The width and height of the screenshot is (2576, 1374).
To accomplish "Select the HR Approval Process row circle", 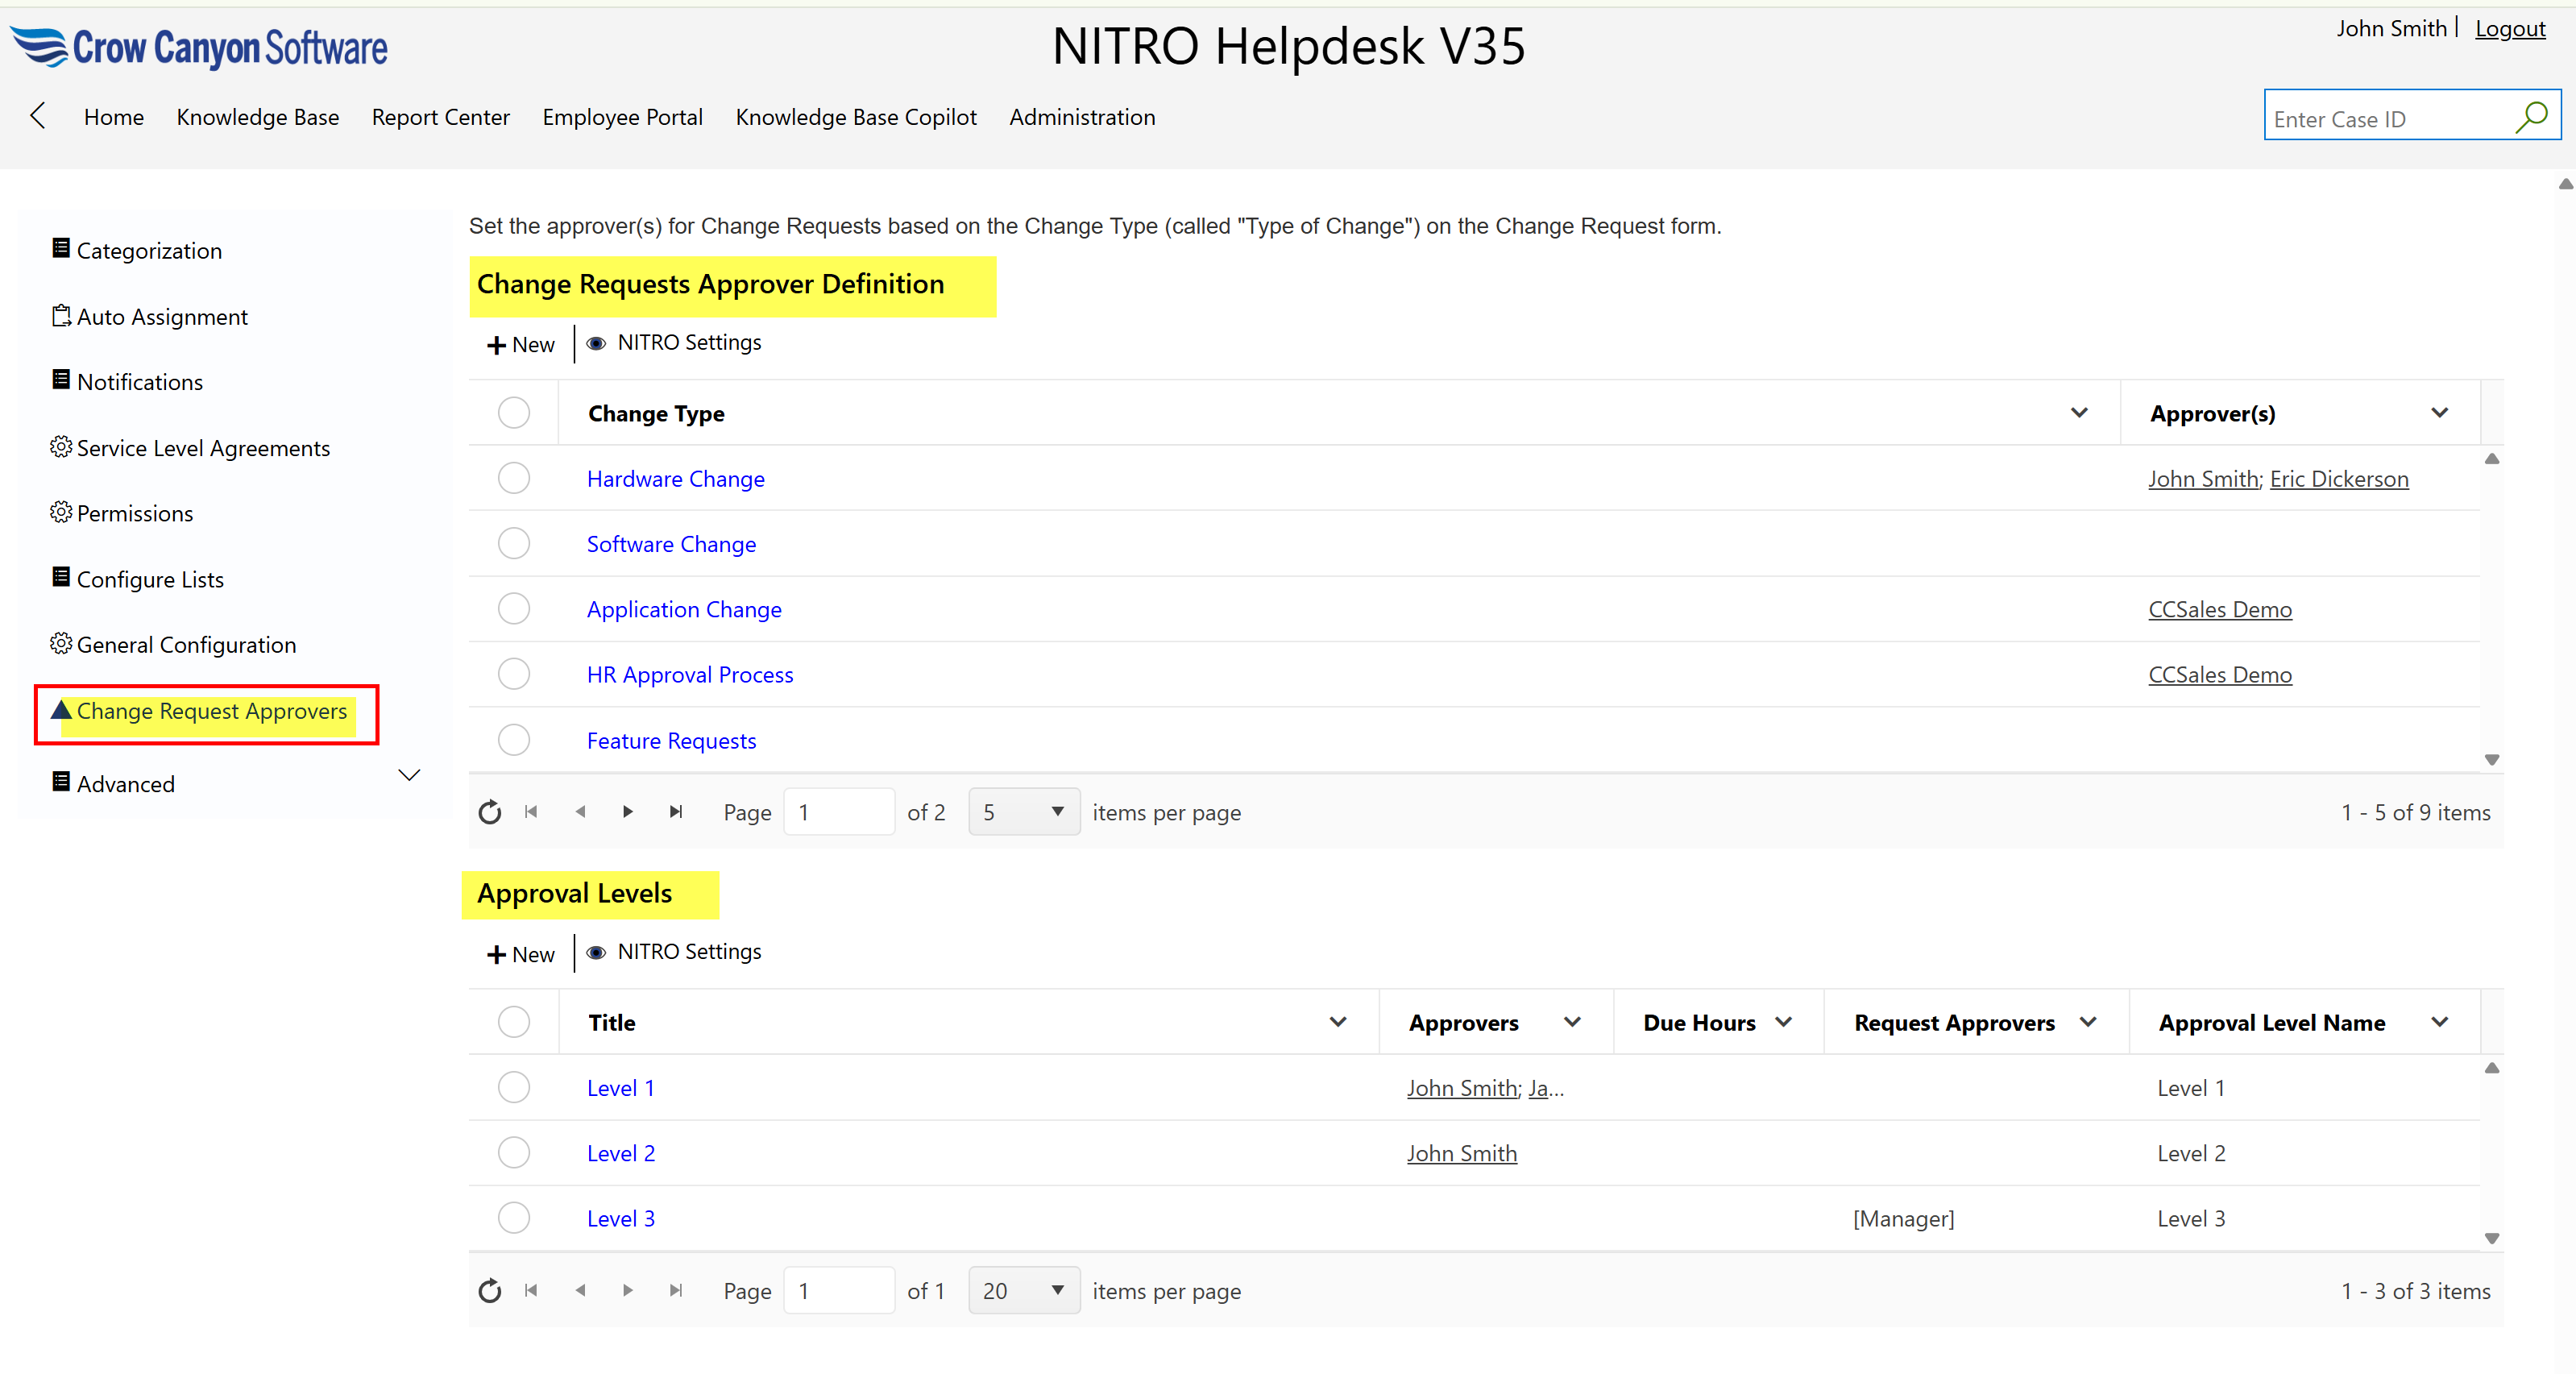I will click(514, 674).
